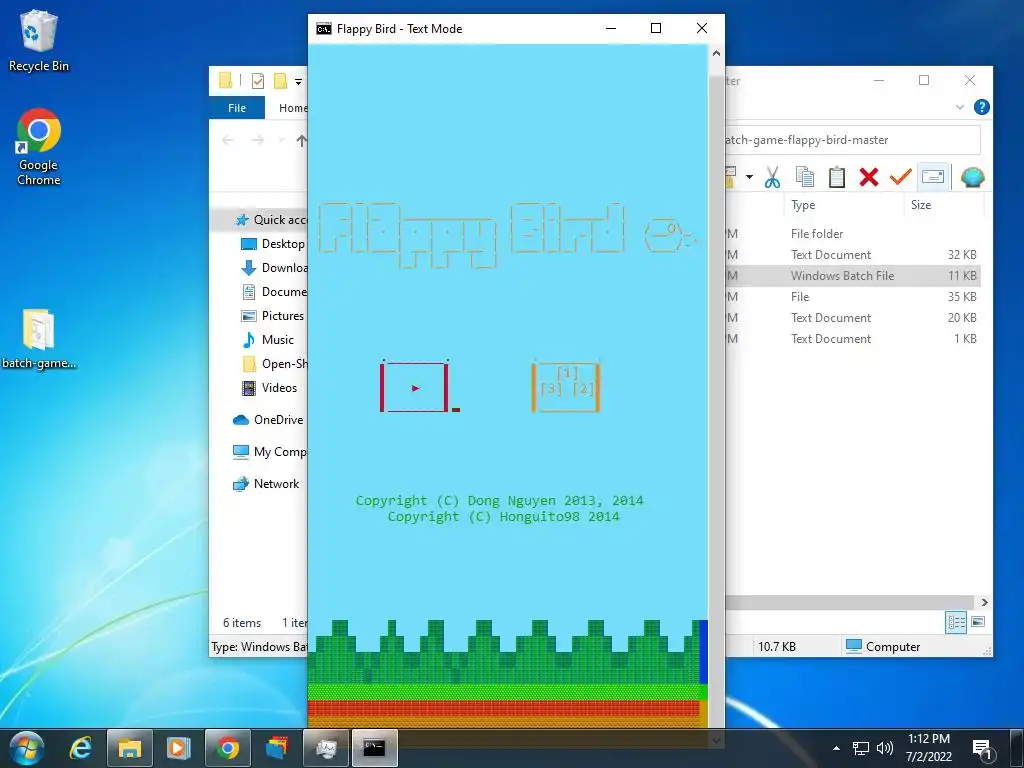Expand the Explorer ribbon with the chevron
Viewport: 1024px width, 768px height.
coord(959,107)
